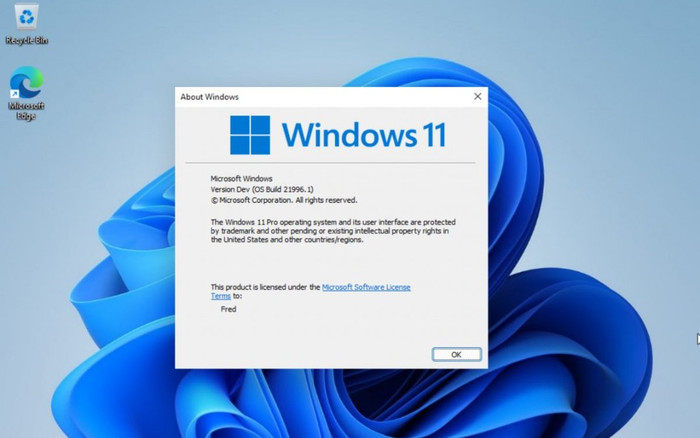Click the Windows 11 Pro trademark paragraph

click(x=333, y=231)
